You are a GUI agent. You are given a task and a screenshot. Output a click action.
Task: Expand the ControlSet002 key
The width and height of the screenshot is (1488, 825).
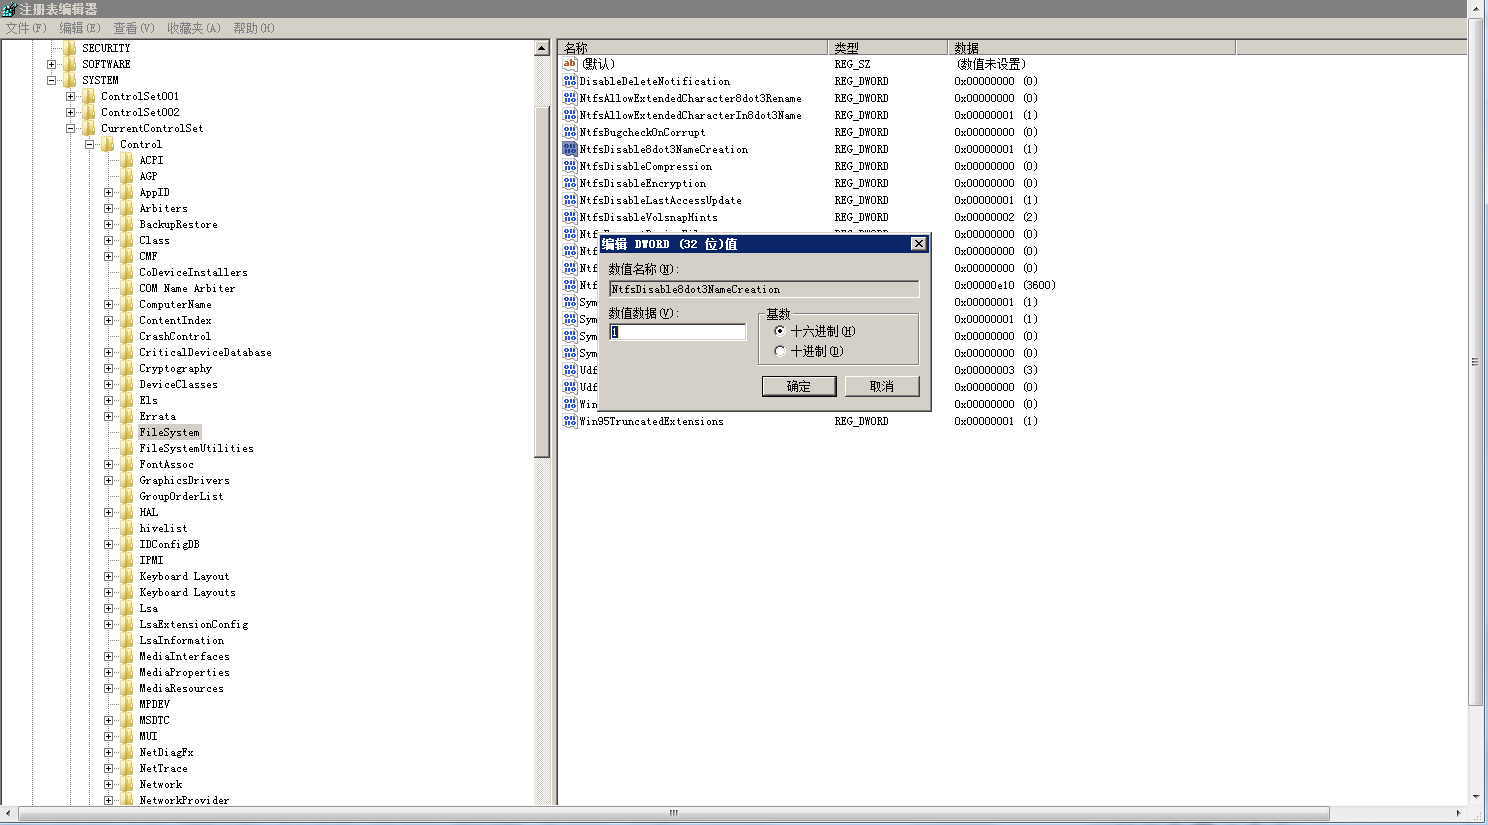[x=71, y=112]
